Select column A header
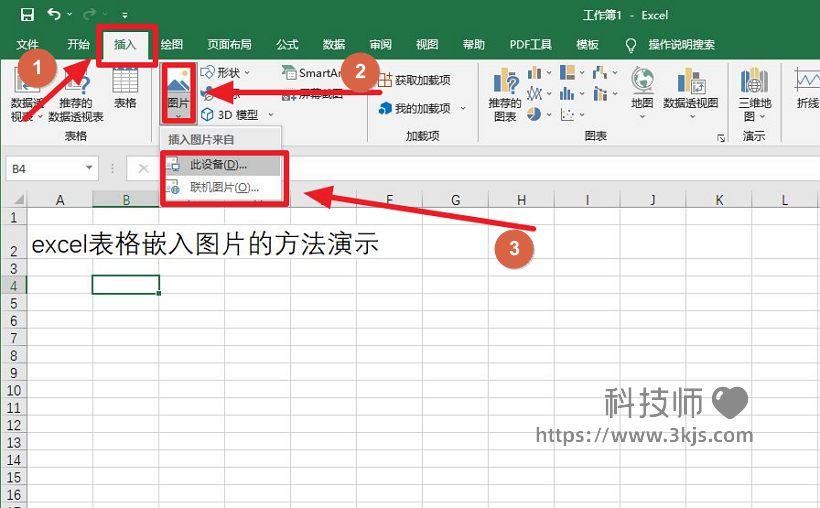 tap(60, 199)
